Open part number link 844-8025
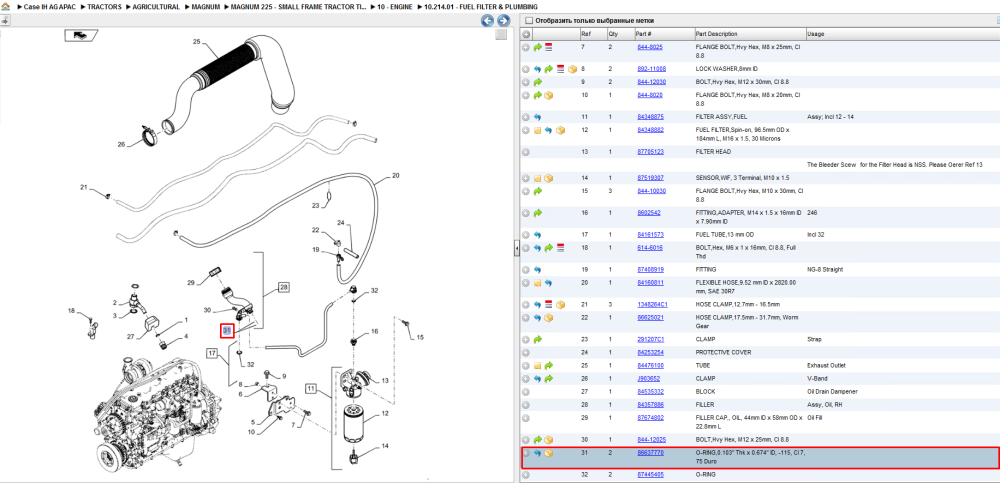The width and height of the screenshot is (1000, 483). [x=650, y=47]
